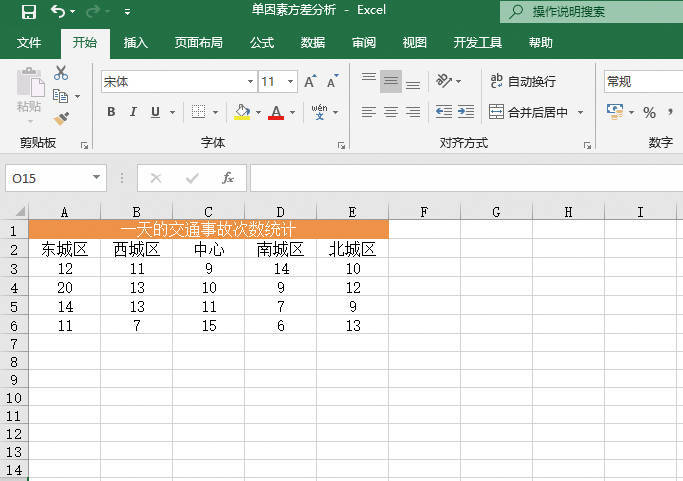
Task: Switch to the 公式 (Formulas) tab
Action: [262, 43]
